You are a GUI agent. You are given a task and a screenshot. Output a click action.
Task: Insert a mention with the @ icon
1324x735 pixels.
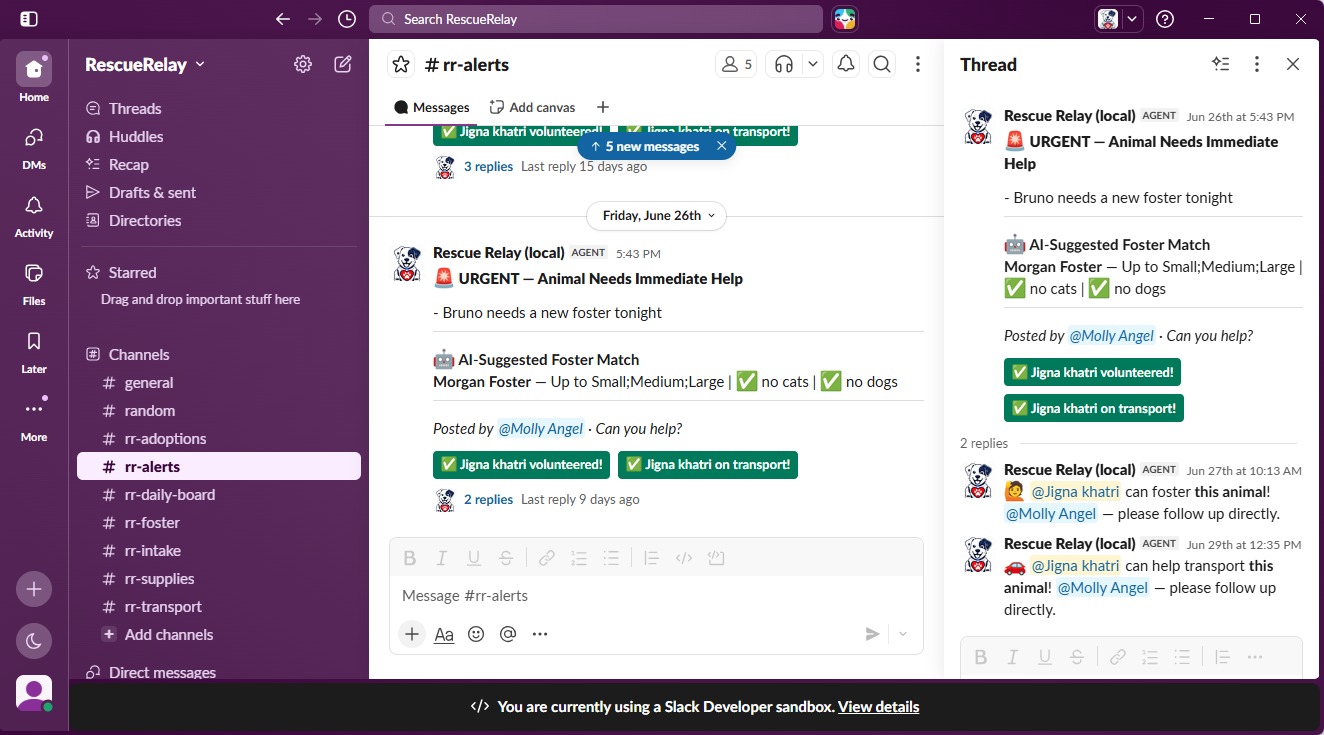pyautogui.click(x=508, y=634)
